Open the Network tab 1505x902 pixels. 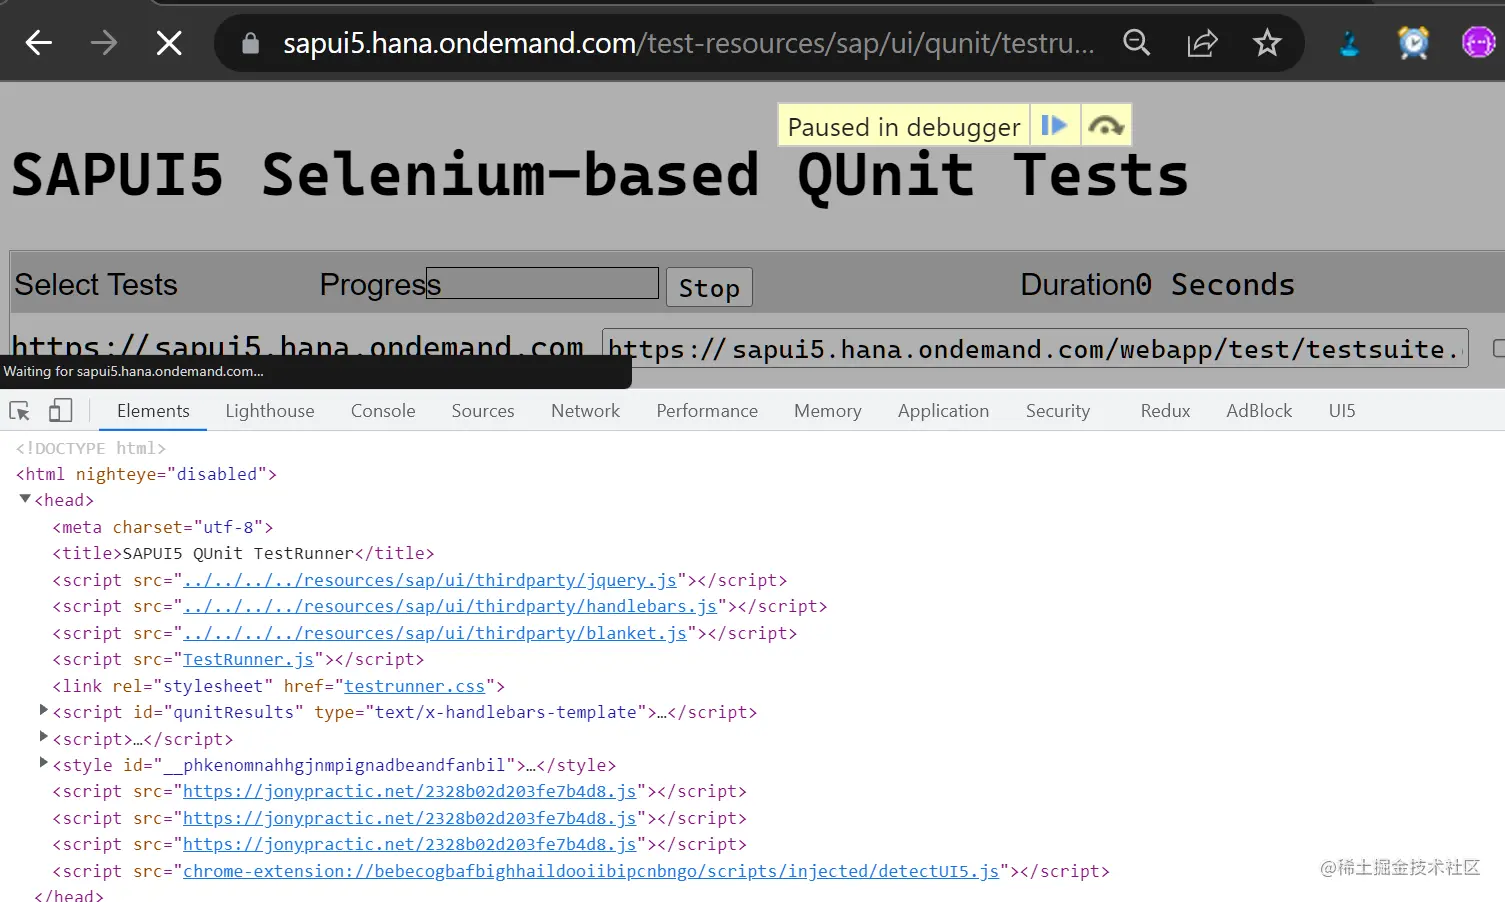click(x=586, y=411)
